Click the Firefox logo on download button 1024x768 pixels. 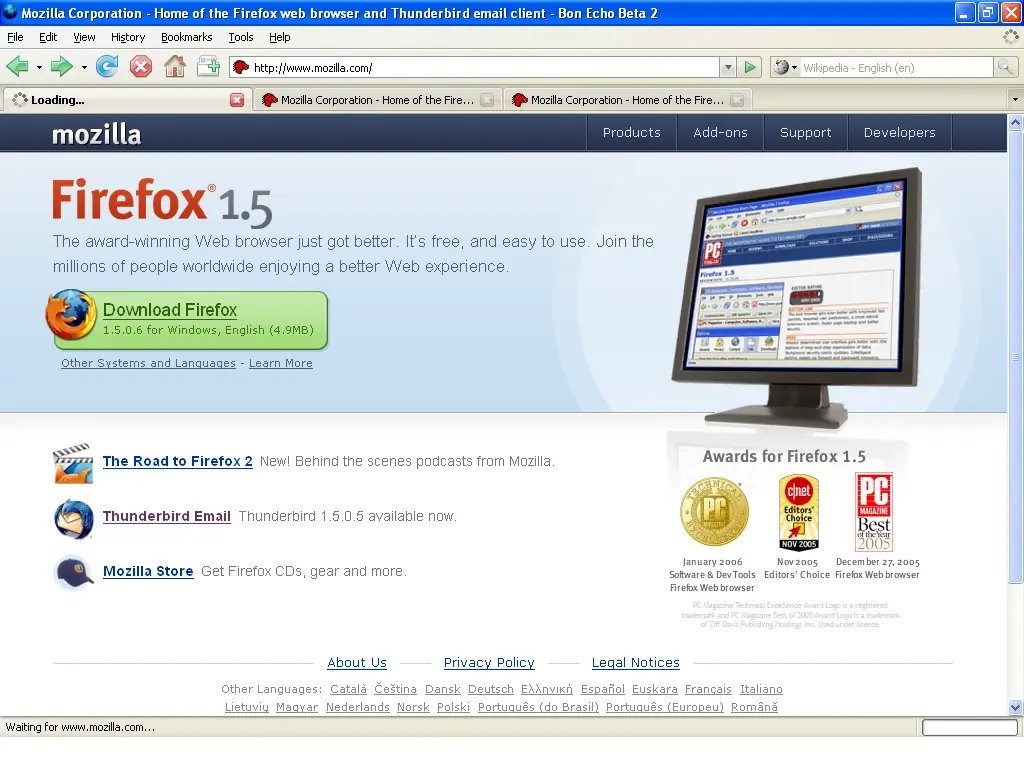point(71,315)
